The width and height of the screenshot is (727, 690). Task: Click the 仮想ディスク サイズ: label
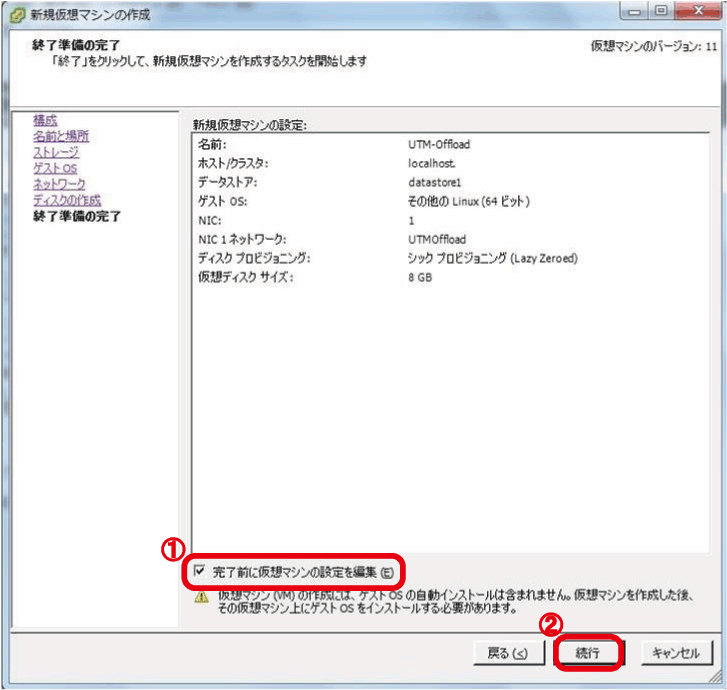[246, 277]
